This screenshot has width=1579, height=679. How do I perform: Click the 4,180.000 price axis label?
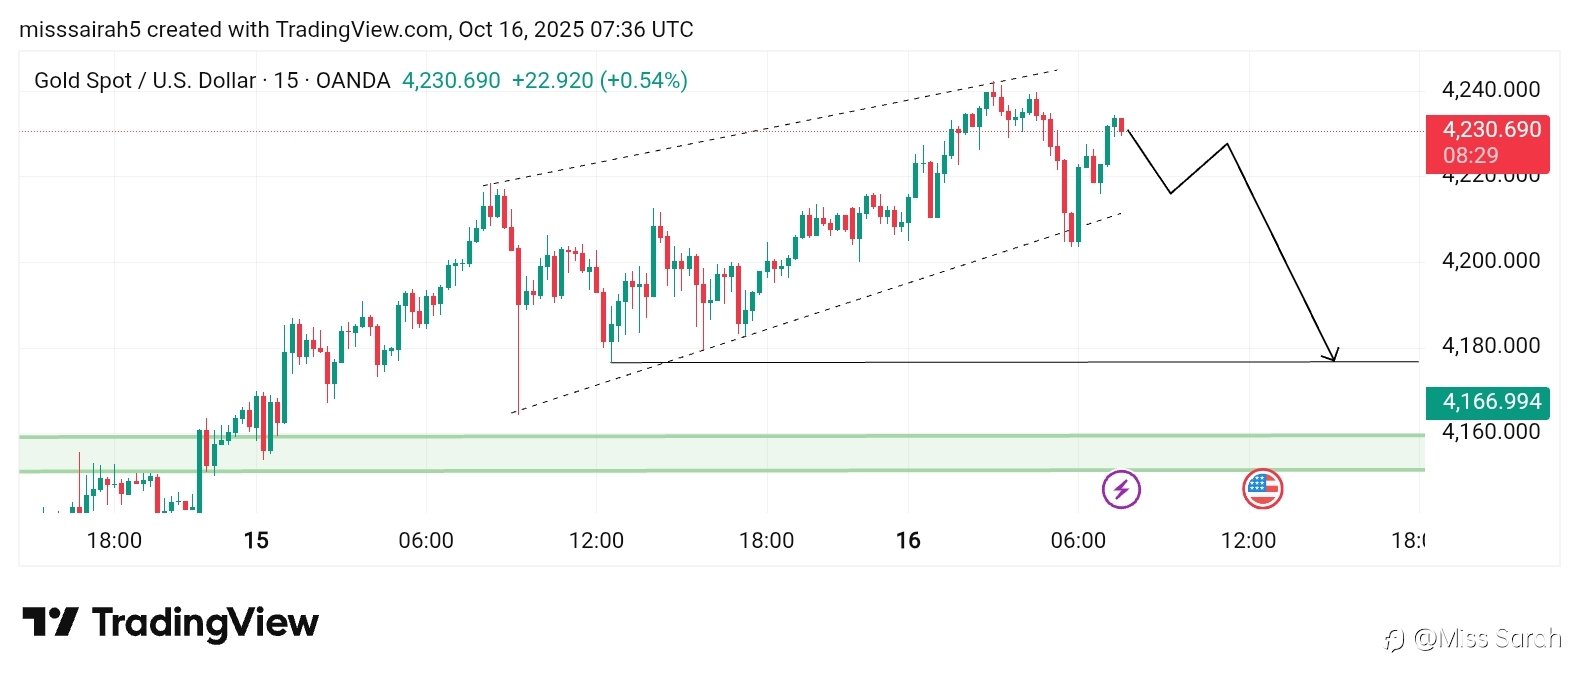click(1490, 346)
